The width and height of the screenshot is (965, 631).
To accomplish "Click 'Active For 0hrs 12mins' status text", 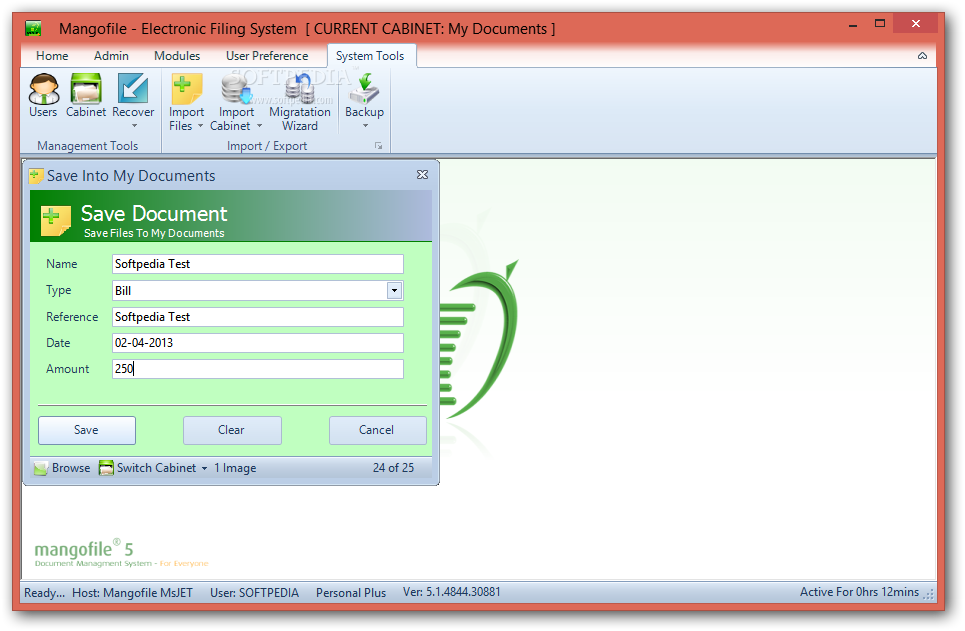I will tap(859, 592).
